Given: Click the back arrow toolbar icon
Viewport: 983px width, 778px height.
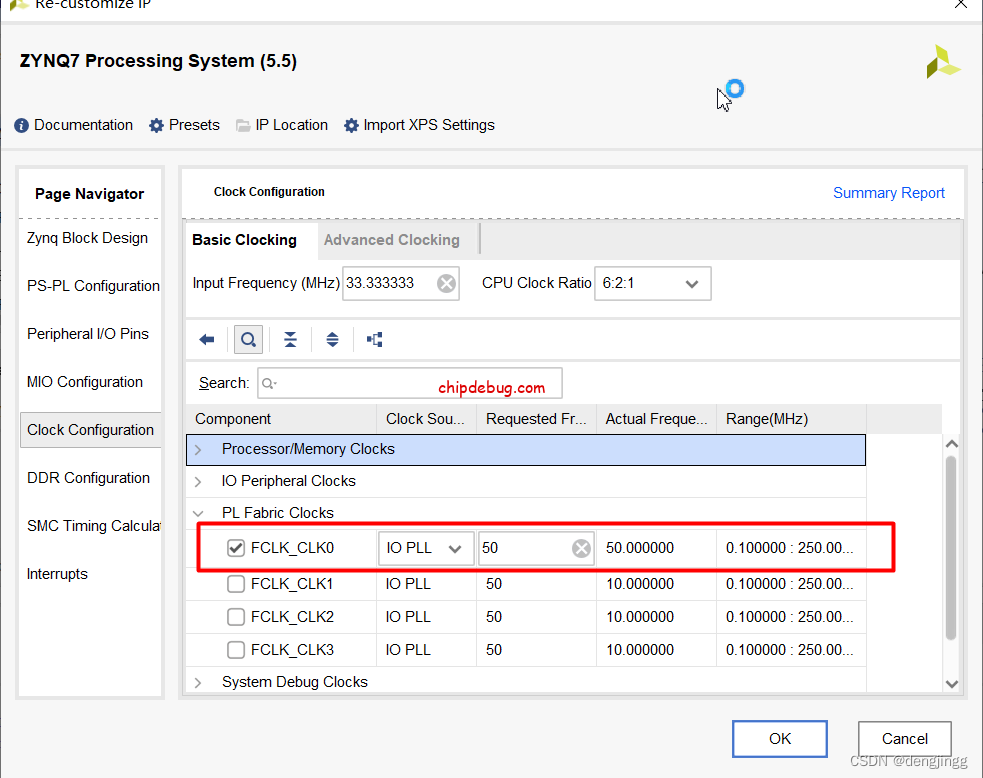Looking at the screenshot, I should [x=207, y=340].
